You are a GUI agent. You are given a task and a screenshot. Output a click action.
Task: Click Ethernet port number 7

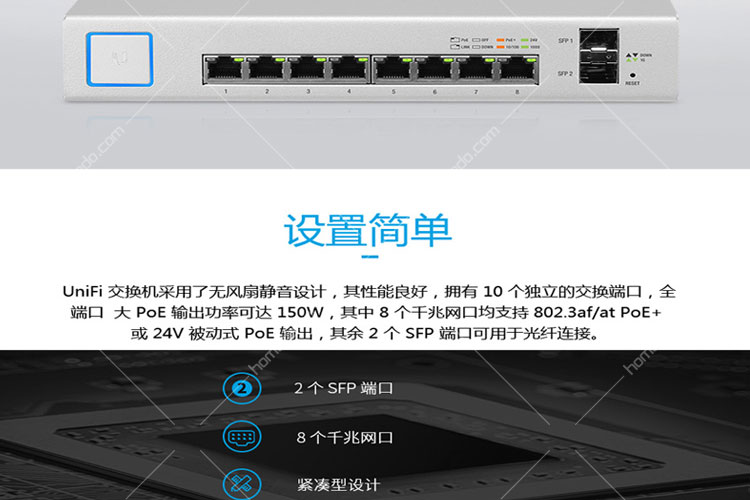[x=476, y=69]
